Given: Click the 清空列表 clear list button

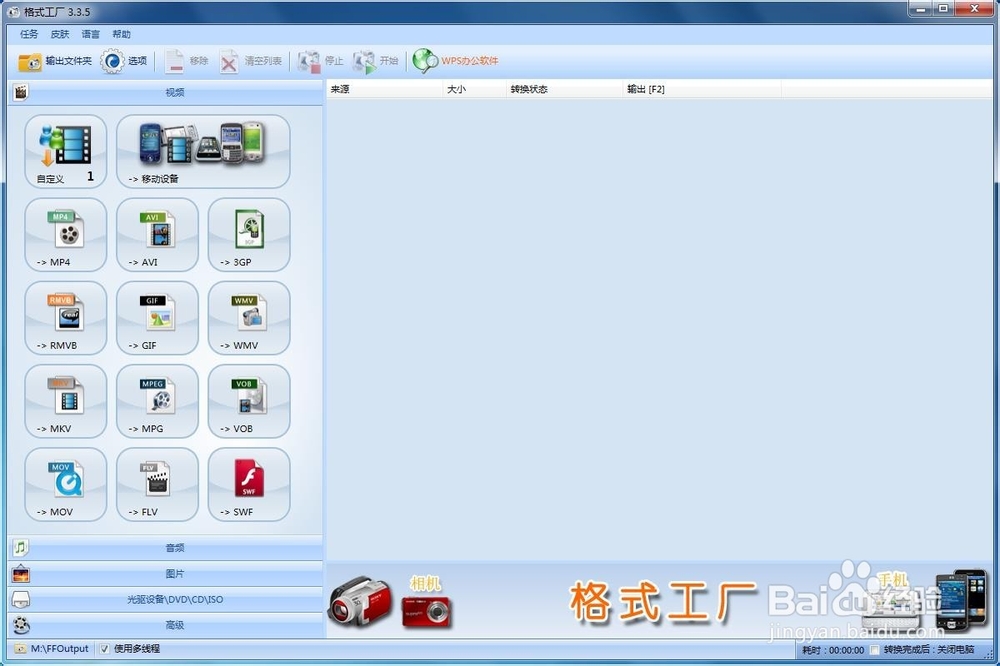Looking at the screenshot, I should 255,60.
